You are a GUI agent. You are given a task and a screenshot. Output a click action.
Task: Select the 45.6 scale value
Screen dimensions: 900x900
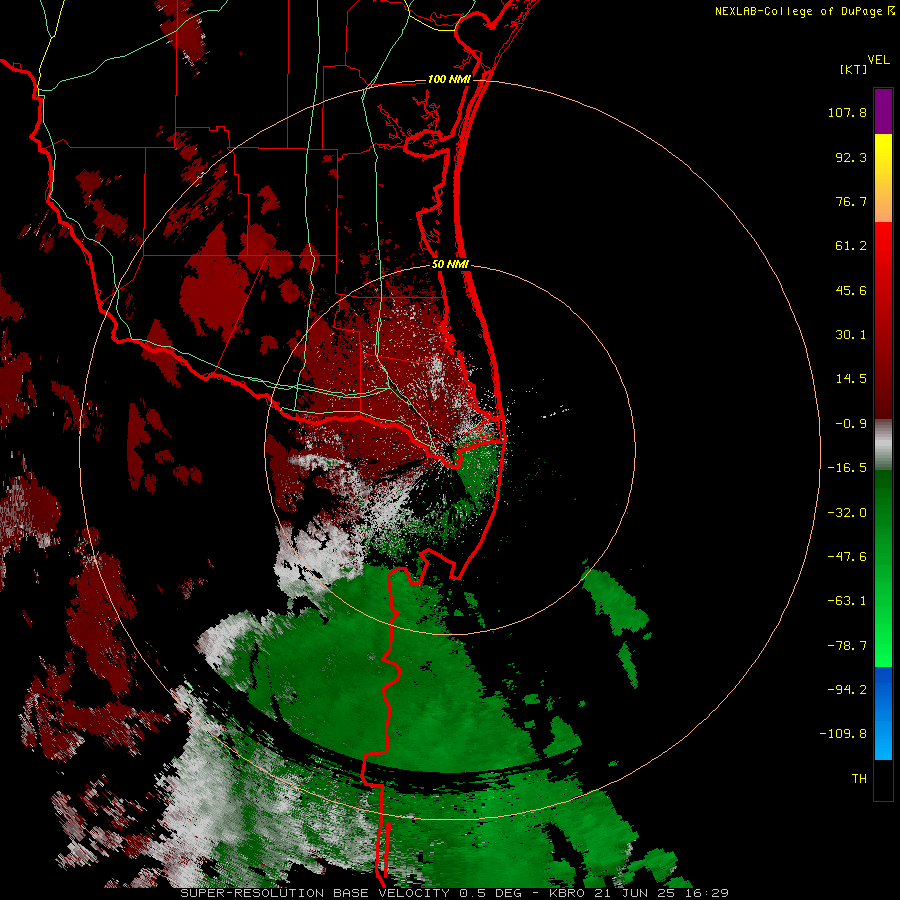851,290
